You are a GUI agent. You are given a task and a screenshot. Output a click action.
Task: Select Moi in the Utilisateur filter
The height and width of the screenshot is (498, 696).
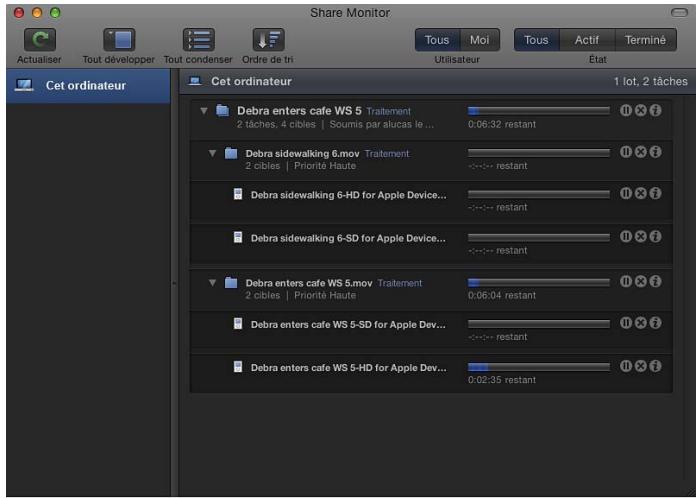tap(480, 40)
